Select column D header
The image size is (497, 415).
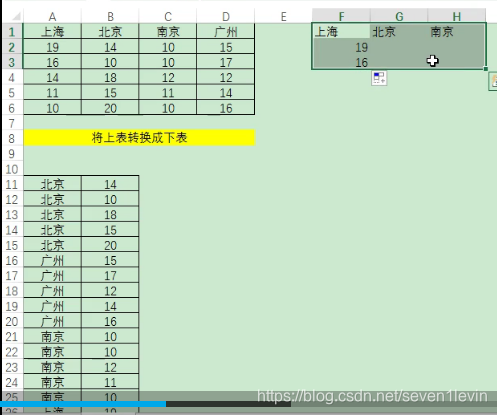coord(226,16)
